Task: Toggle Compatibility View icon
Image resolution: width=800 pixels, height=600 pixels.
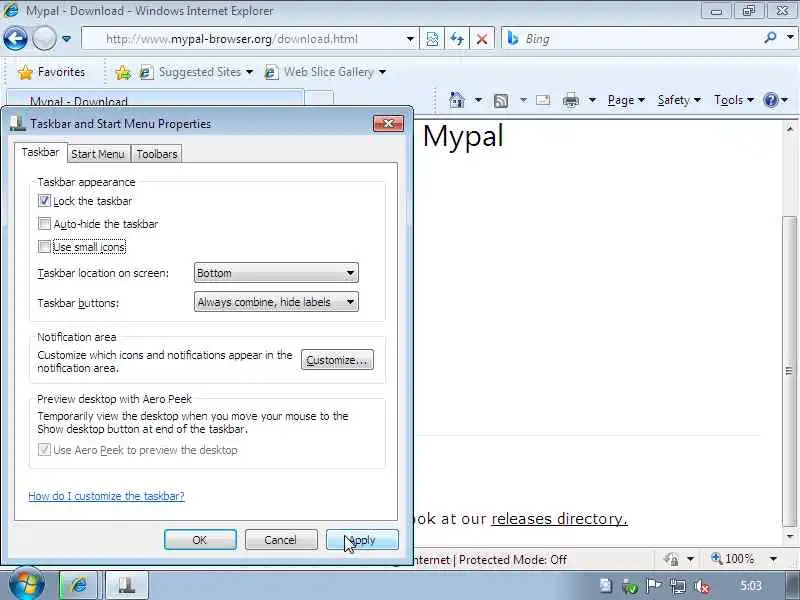Action: 432,39
